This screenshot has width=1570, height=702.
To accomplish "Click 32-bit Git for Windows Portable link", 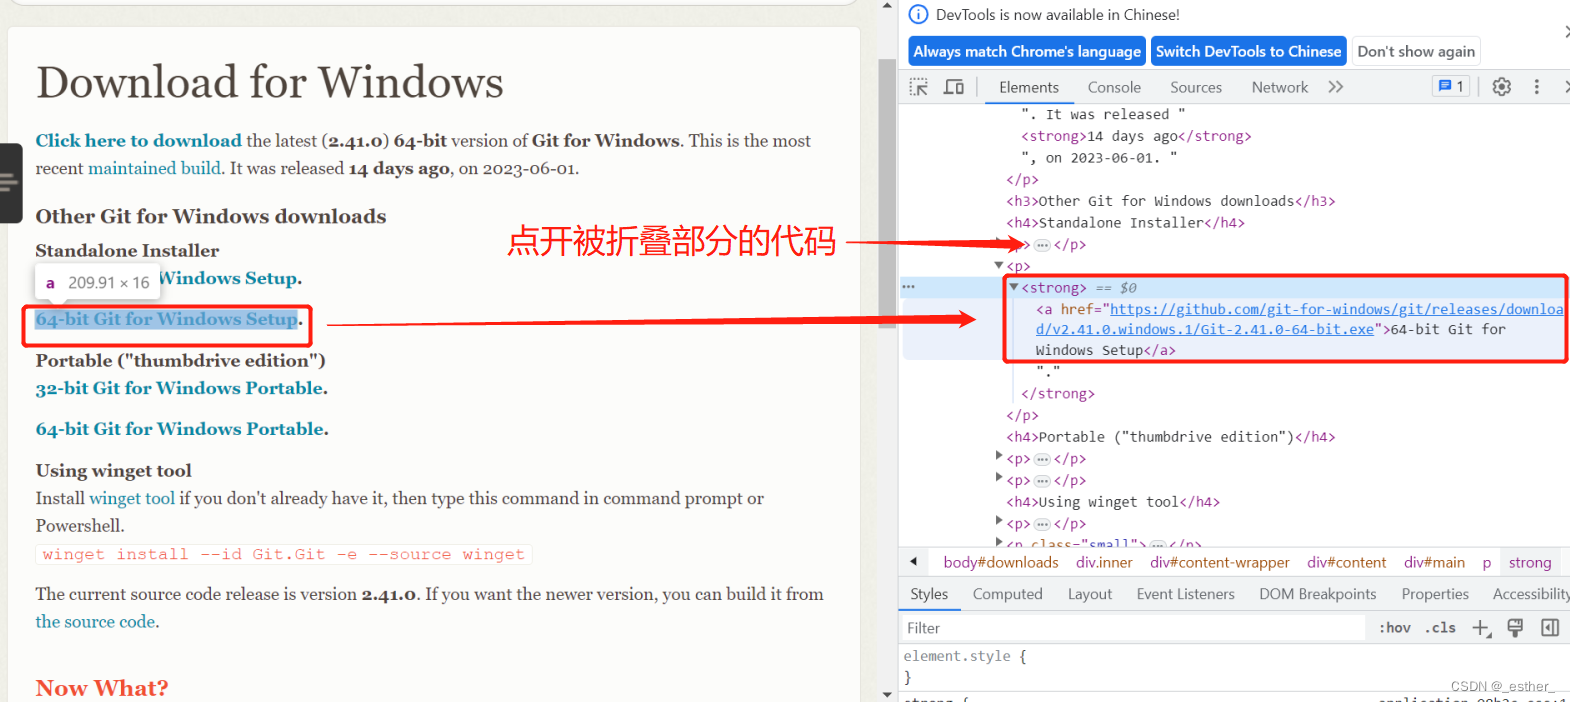I will (x=180, y=388).
